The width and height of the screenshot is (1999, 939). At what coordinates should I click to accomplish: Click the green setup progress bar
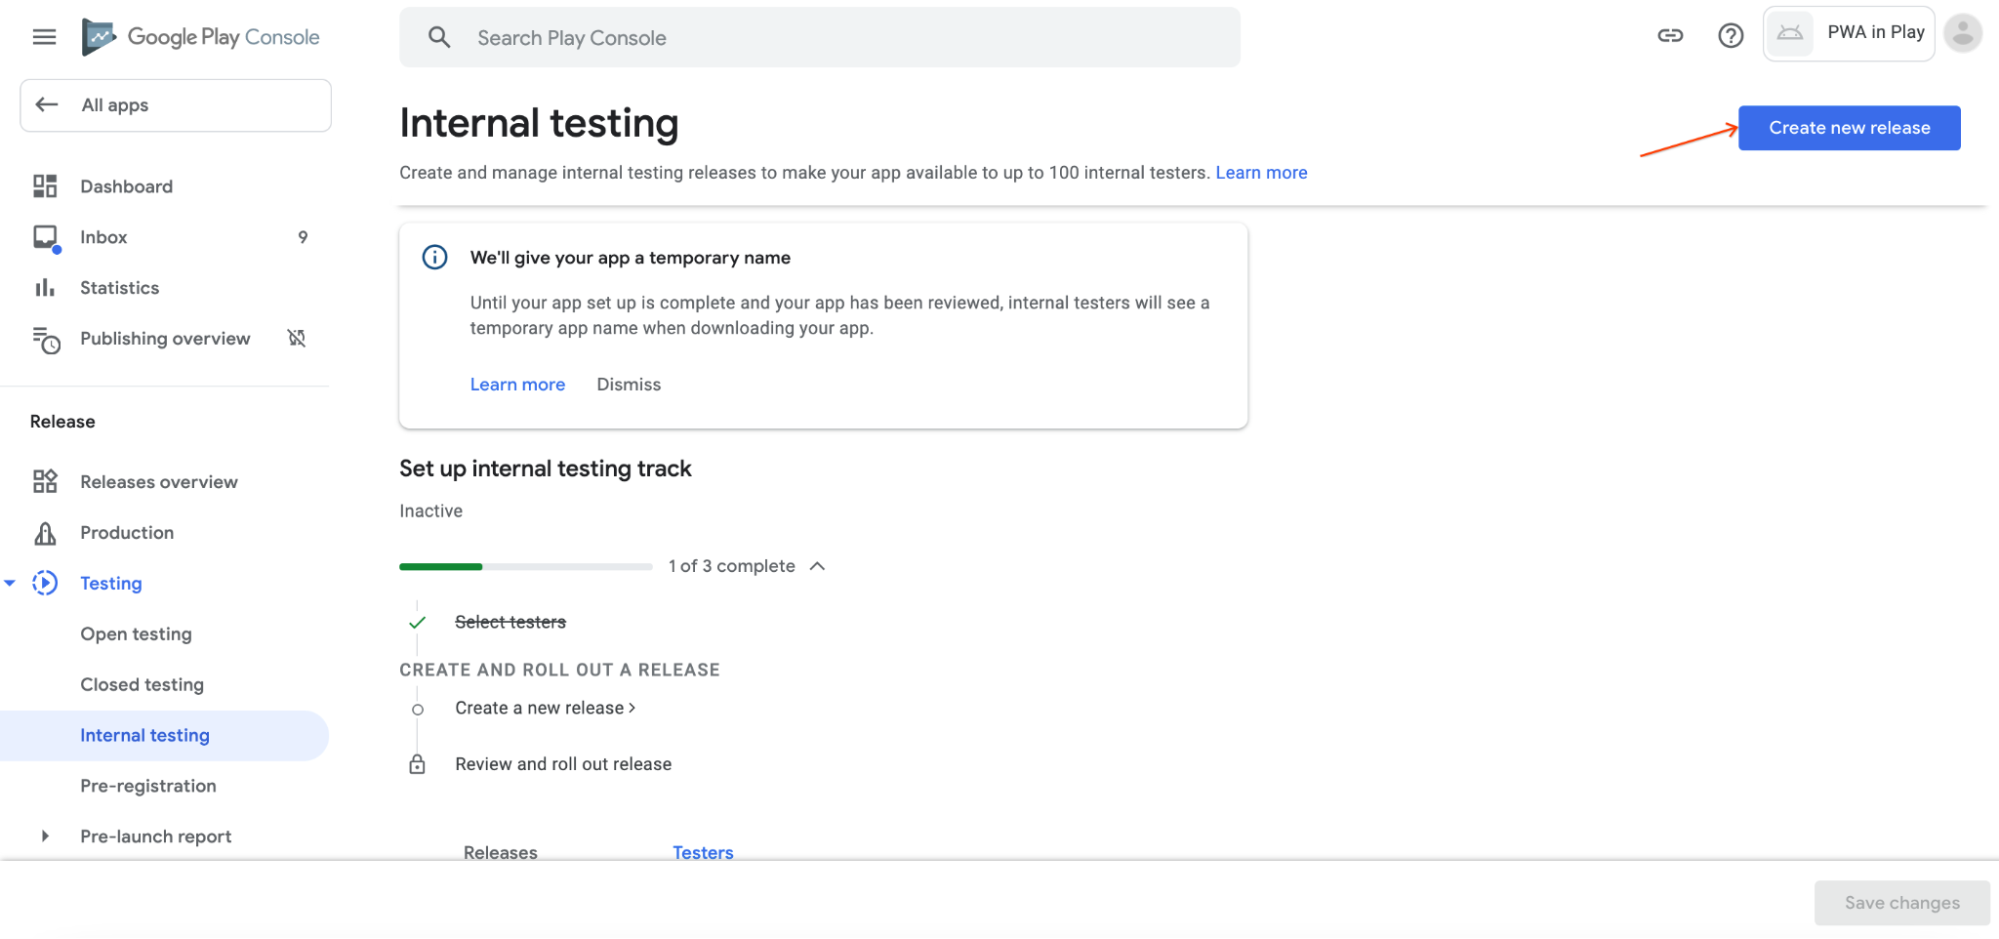[440, 566]
